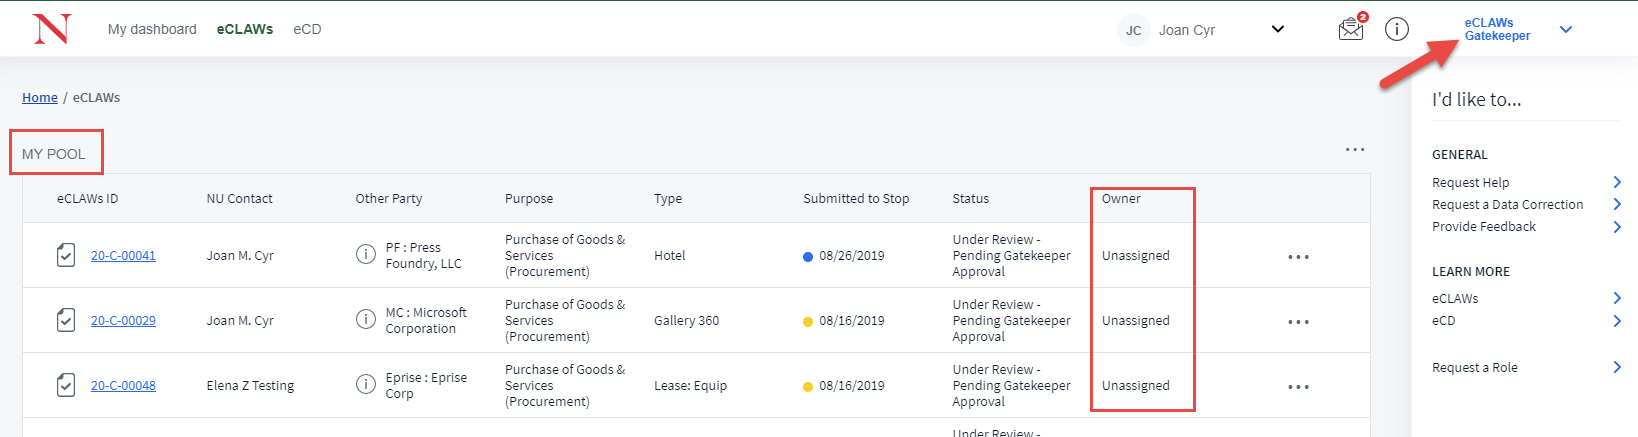
Task: Open row actions menu for 20-C-00041
Action: [x=1298, y=257]
